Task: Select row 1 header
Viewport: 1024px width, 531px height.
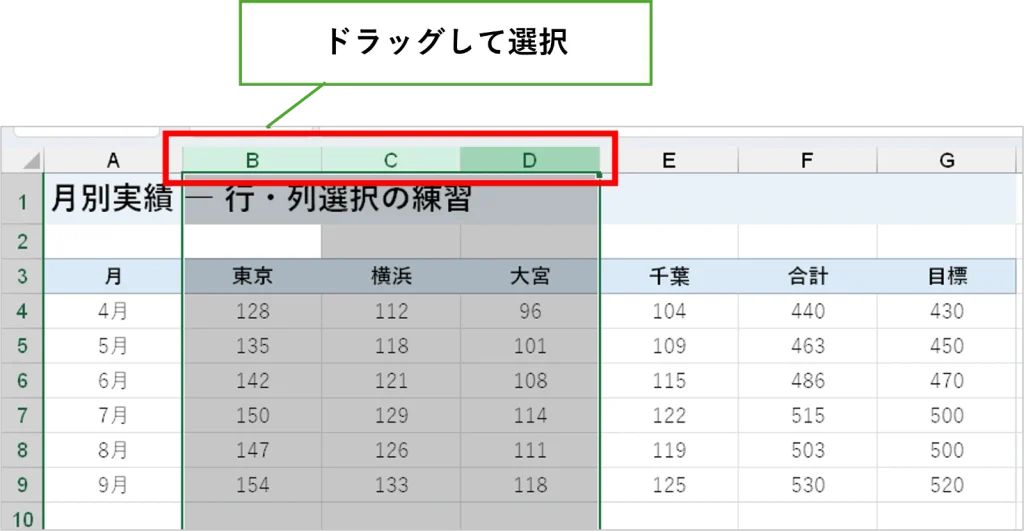Action: point(22,199)
